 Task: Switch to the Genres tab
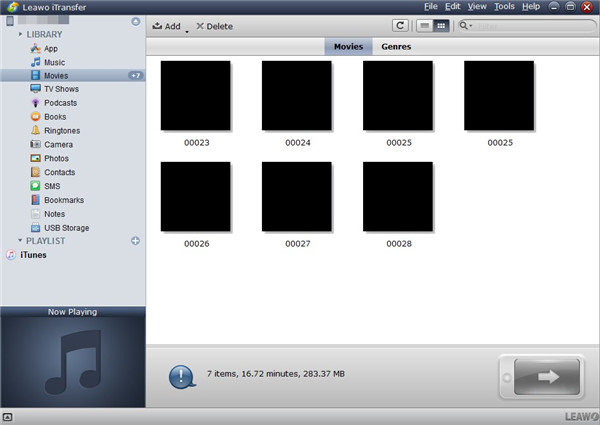point(396,47)
